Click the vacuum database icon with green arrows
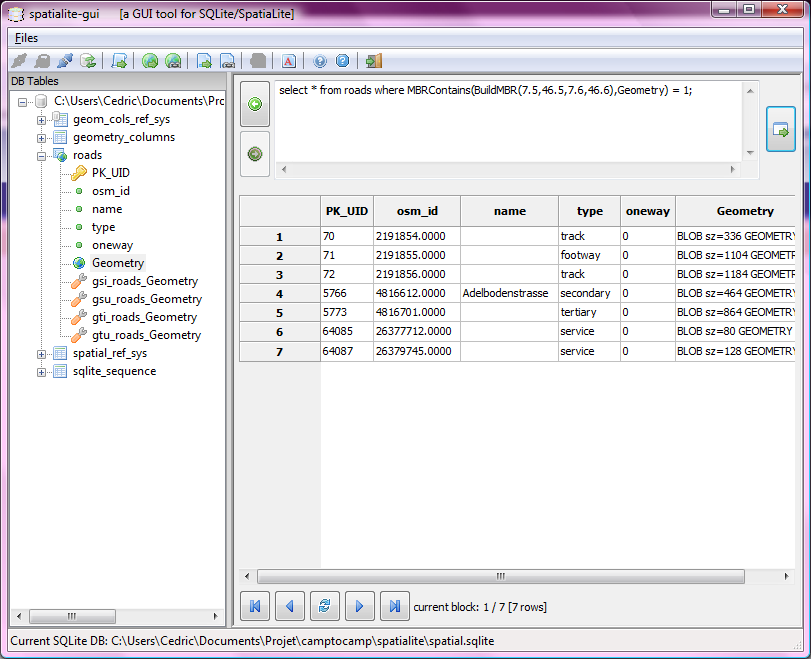The image size is (811, 659). [88, 61]
